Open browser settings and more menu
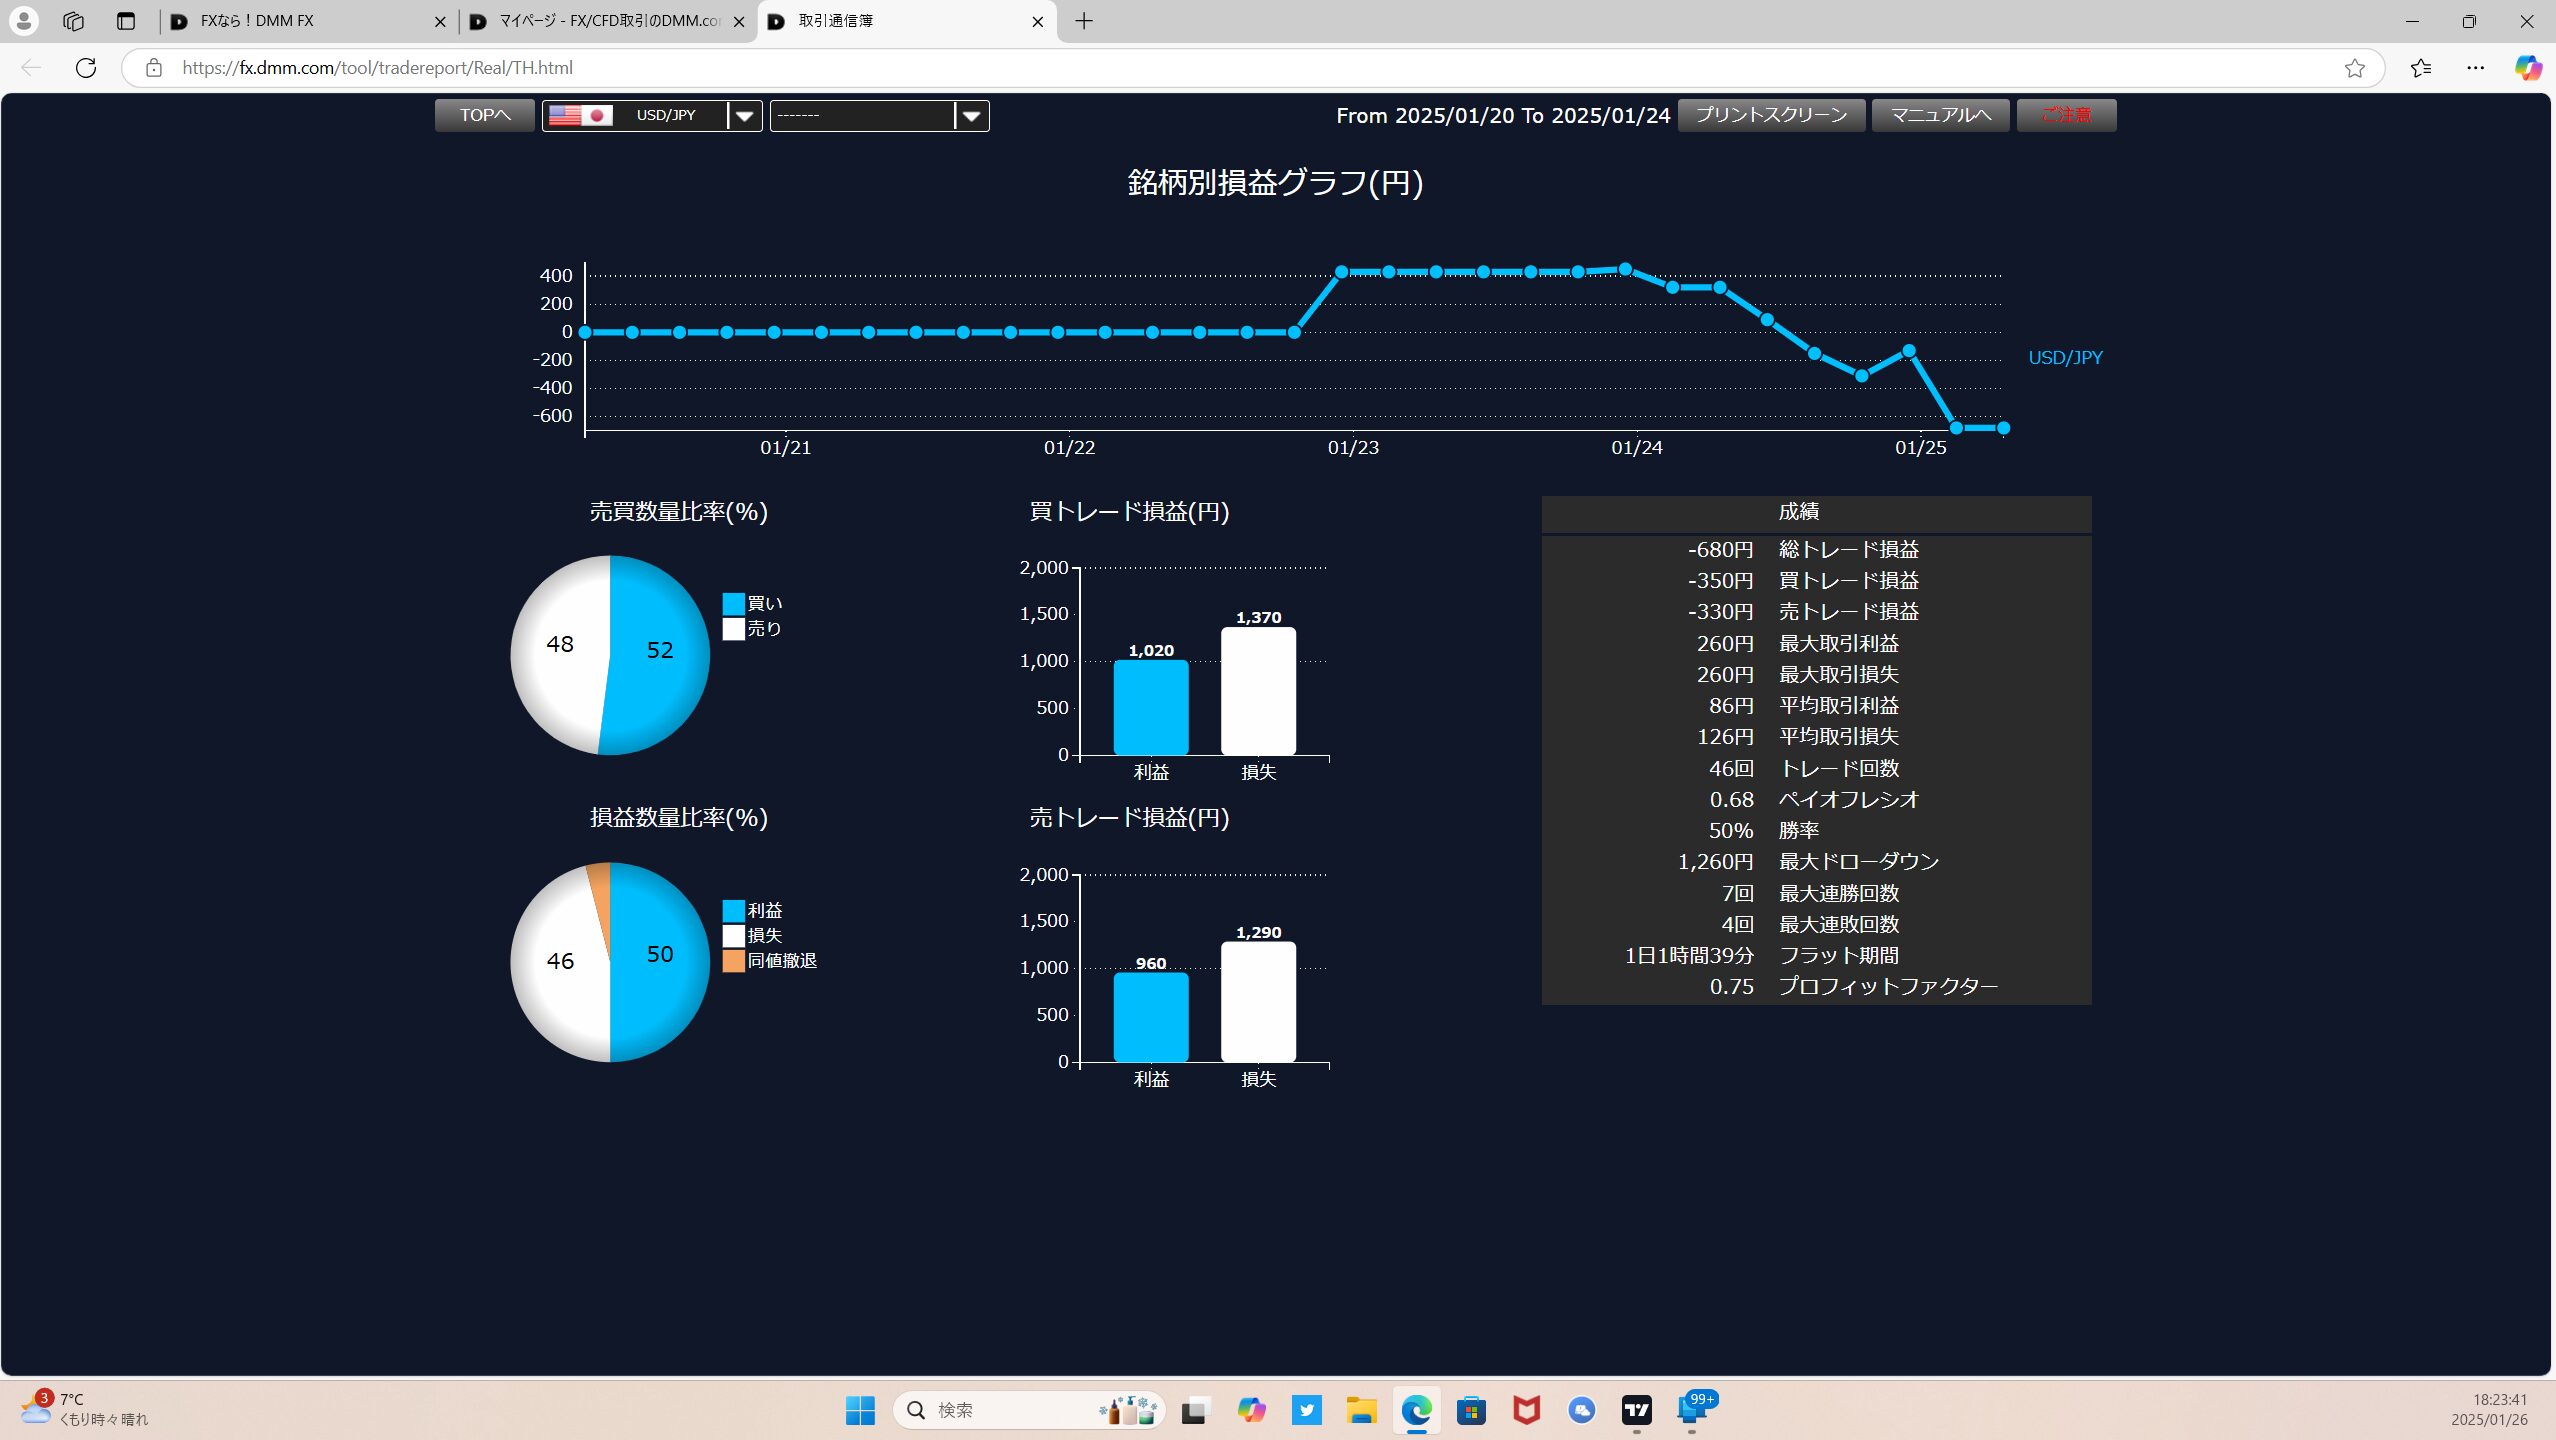2556x1440 pixels. pos(2475,68)
